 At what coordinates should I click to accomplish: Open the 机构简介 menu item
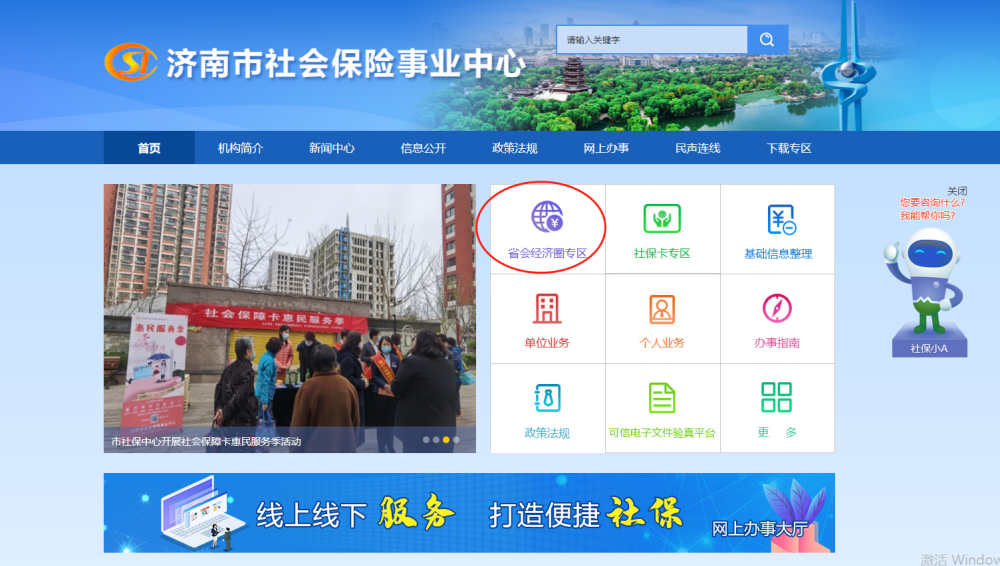[240, 148]
